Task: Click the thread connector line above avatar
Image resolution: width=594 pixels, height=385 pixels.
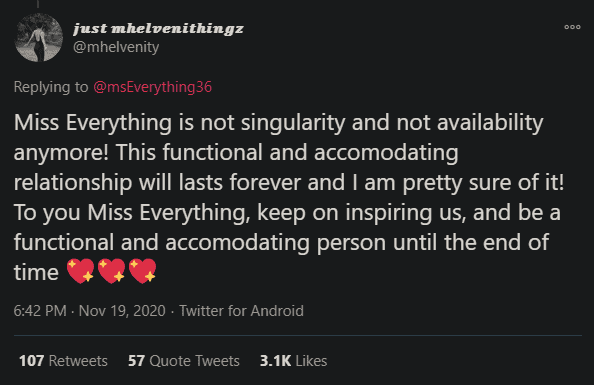Action: [x=38, y=4]
